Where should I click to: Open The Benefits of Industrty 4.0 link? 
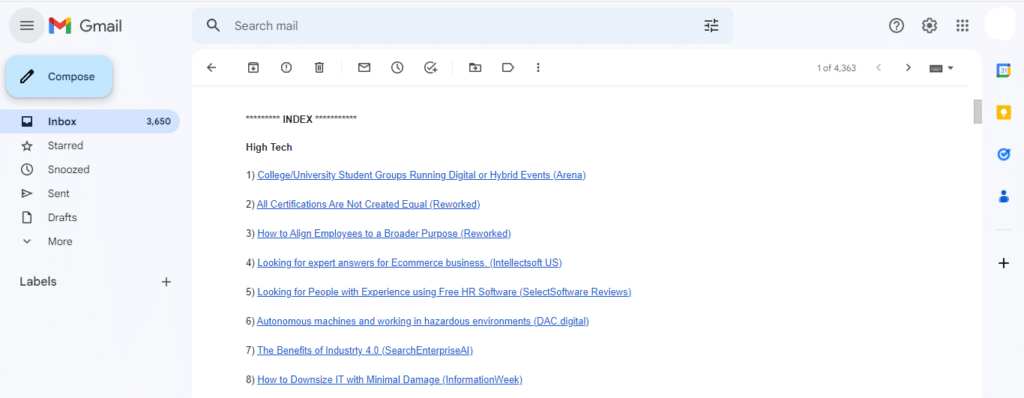click(x=365, y=350)
